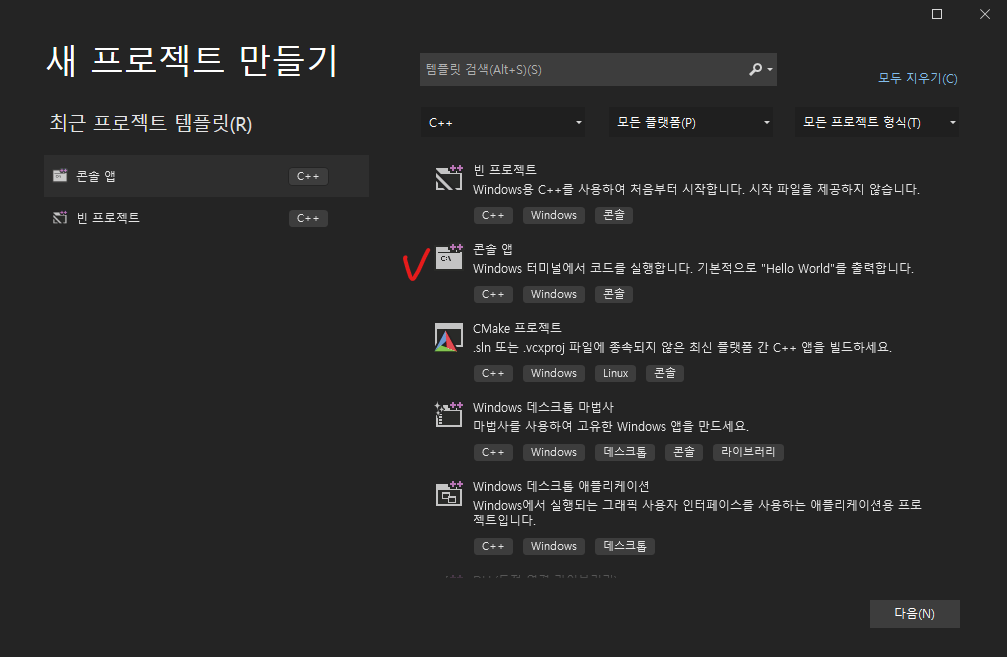Click the CMake project template icon
Image resolution: width=1007 pixels, height=657 pixels.
[449, 337]
